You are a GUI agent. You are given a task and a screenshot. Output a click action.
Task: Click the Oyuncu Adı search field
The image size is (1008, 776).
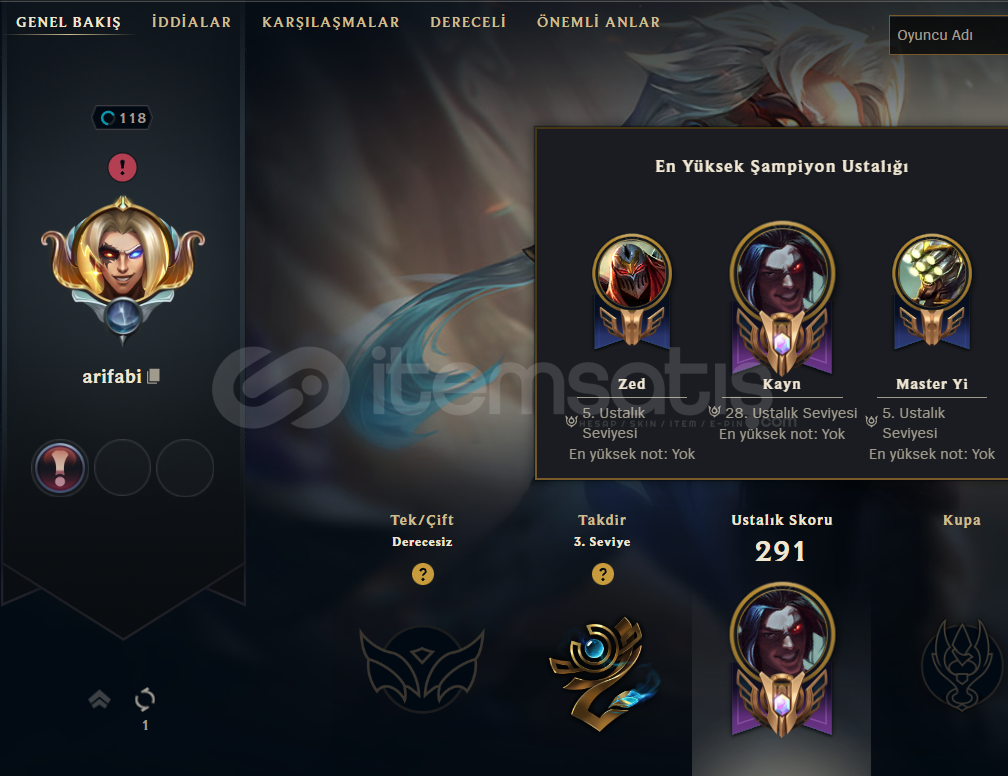click(x=948, y=35)
